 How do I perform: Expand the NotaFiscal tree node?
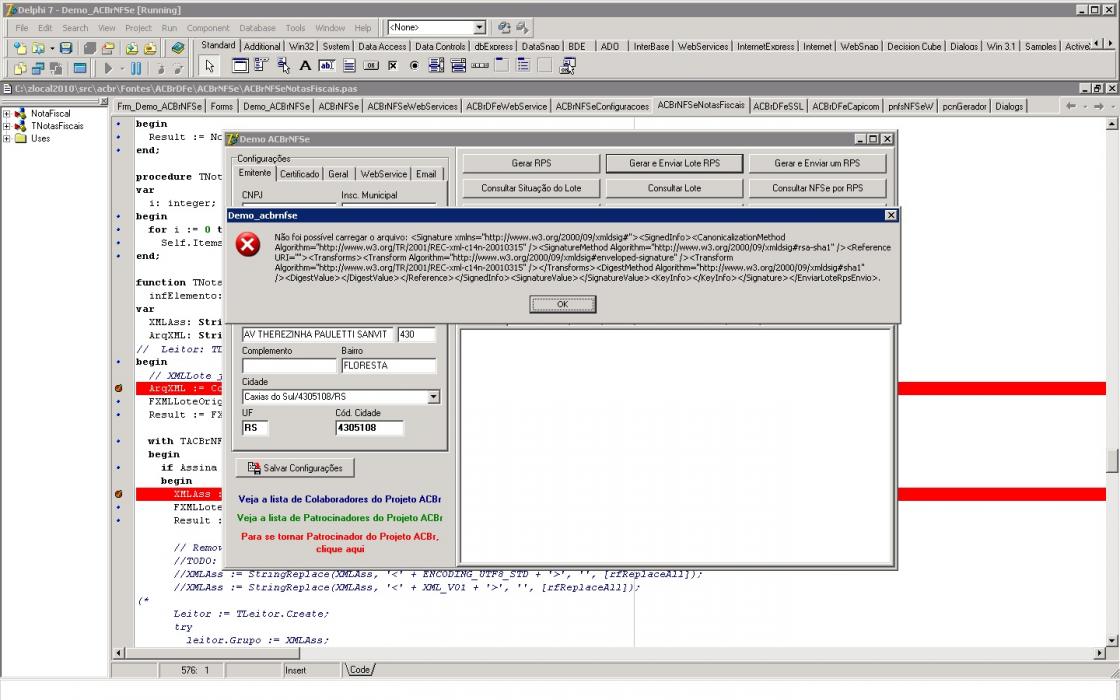[x=6, y=114]
